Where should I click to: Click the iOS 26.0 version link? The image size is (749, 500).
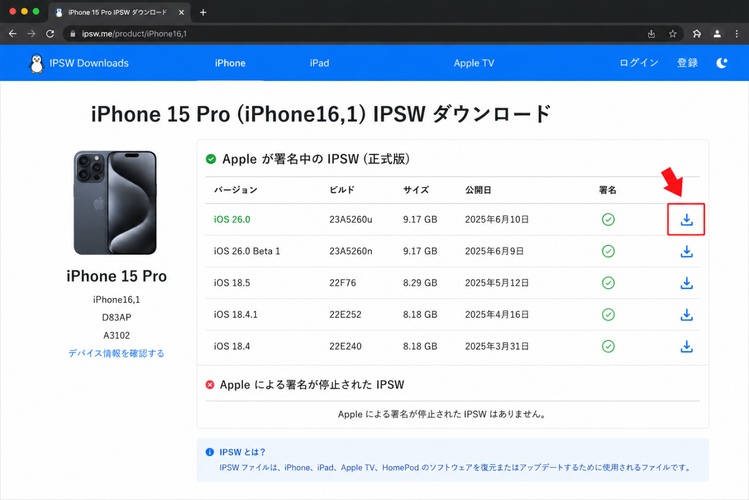(x=232, y=220)
